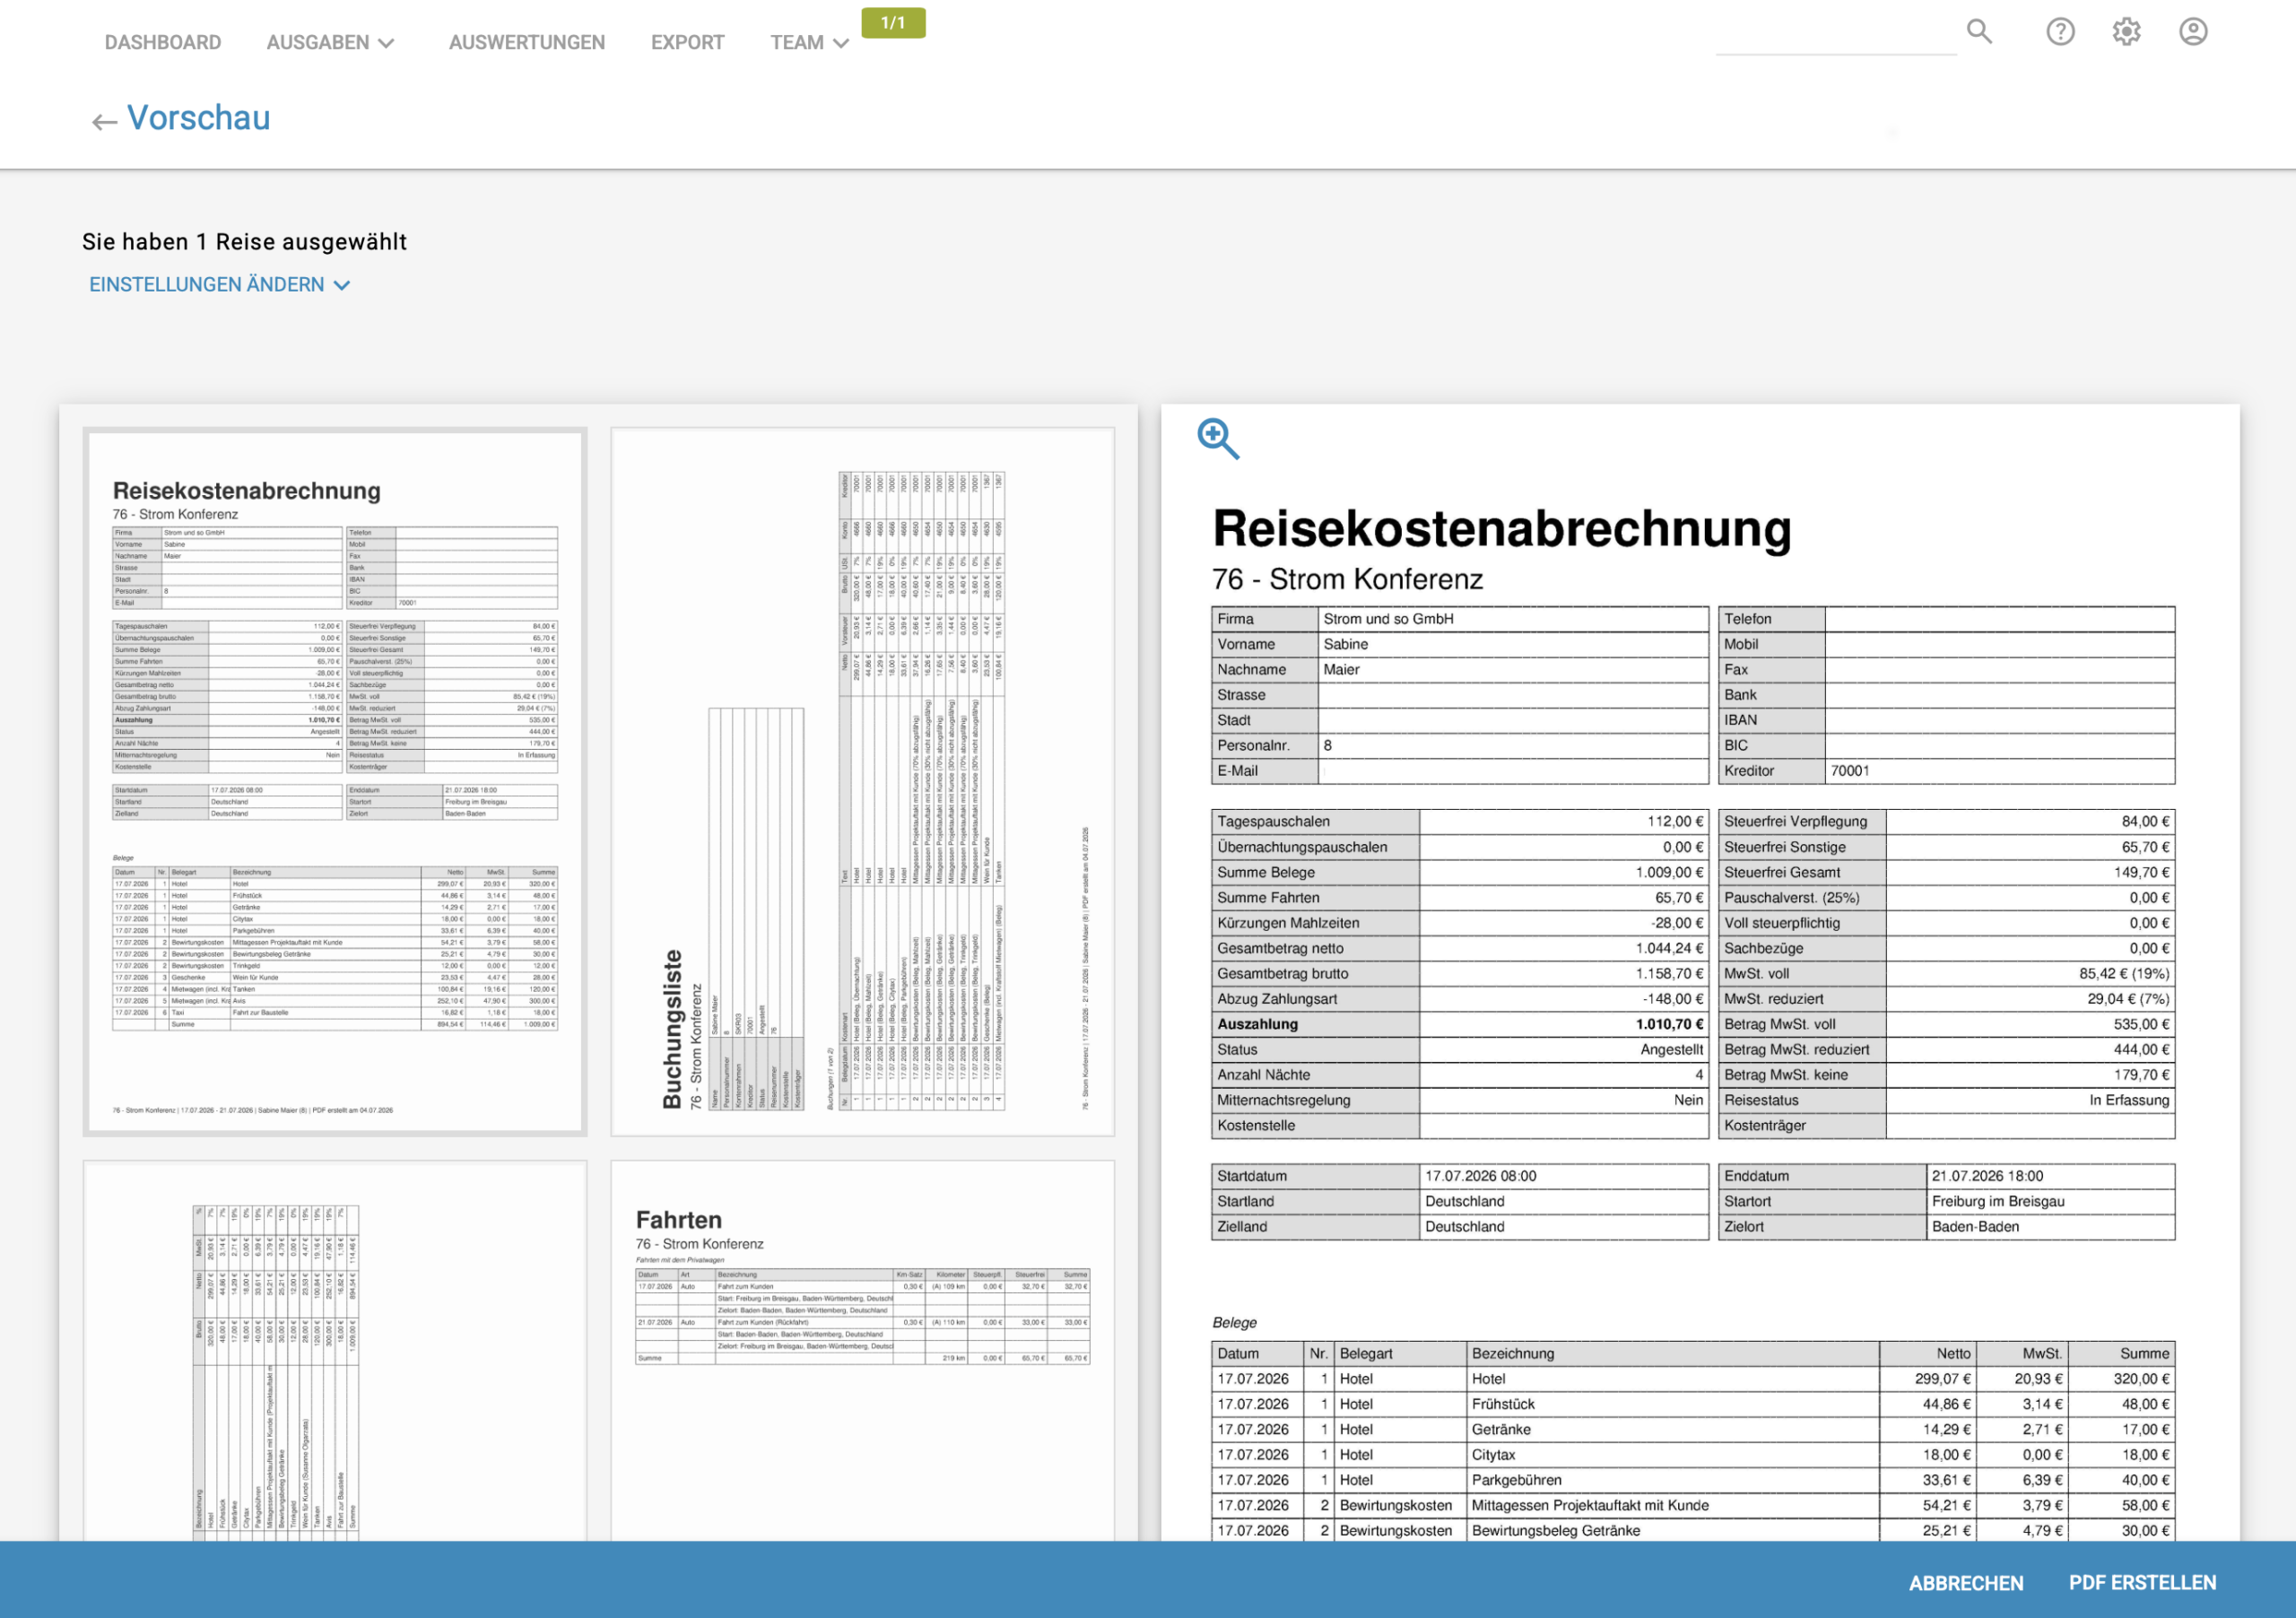Image resolution: width=2296 pixels, height=1618 pixels.
Task: Open the user account profile icon
Action: pos(2193,32)
